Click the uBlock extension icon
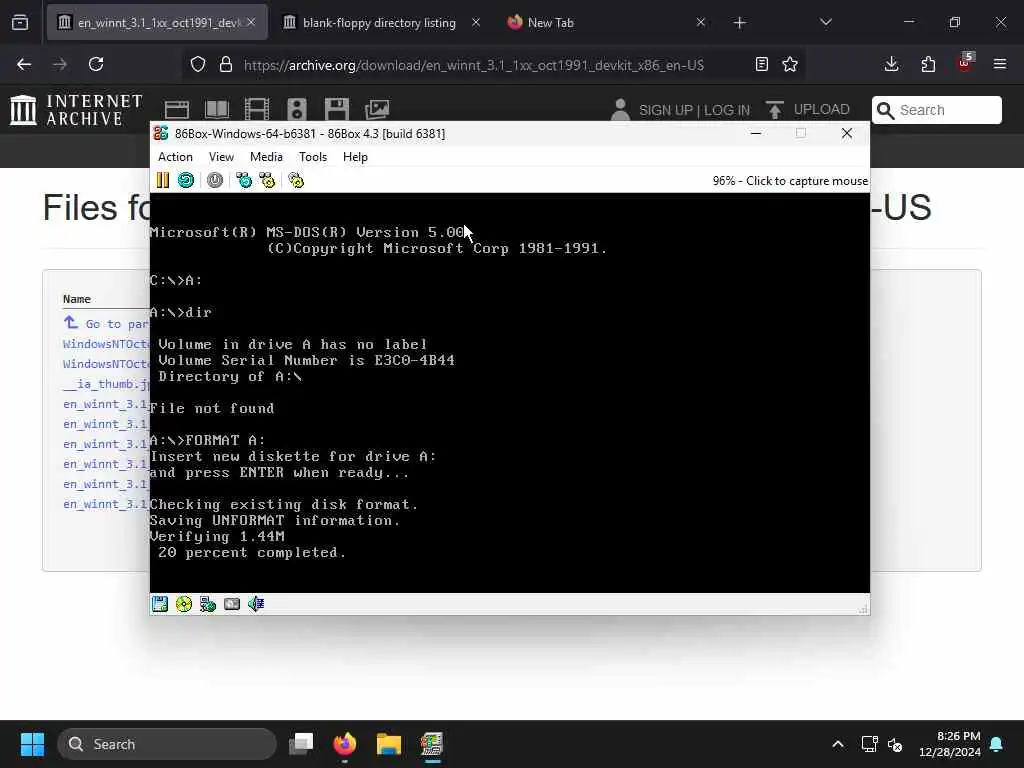 (x=965, y=63)
